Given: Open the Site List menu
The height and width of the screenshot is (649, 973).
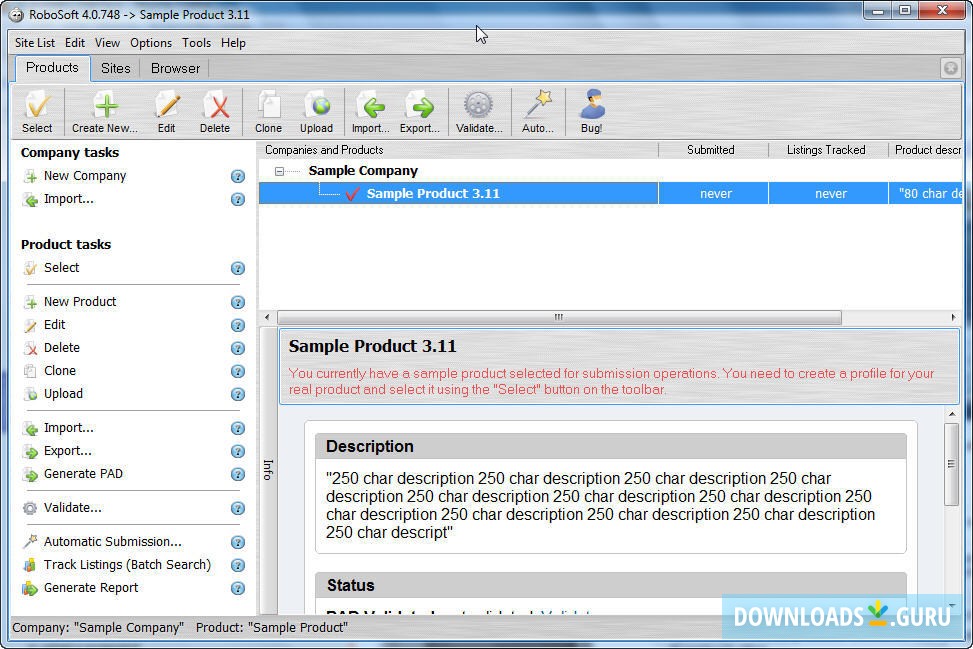Looking at the screenshot, I should (35, 43).
